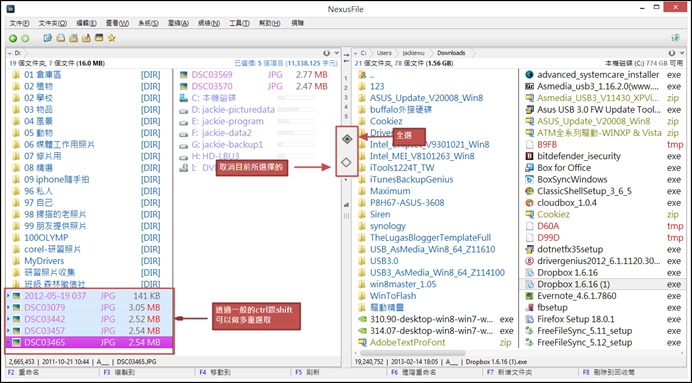Screen dimensions: 692x383
Task: Click the blue window icon beside the star
Action: tap(99, 38)
